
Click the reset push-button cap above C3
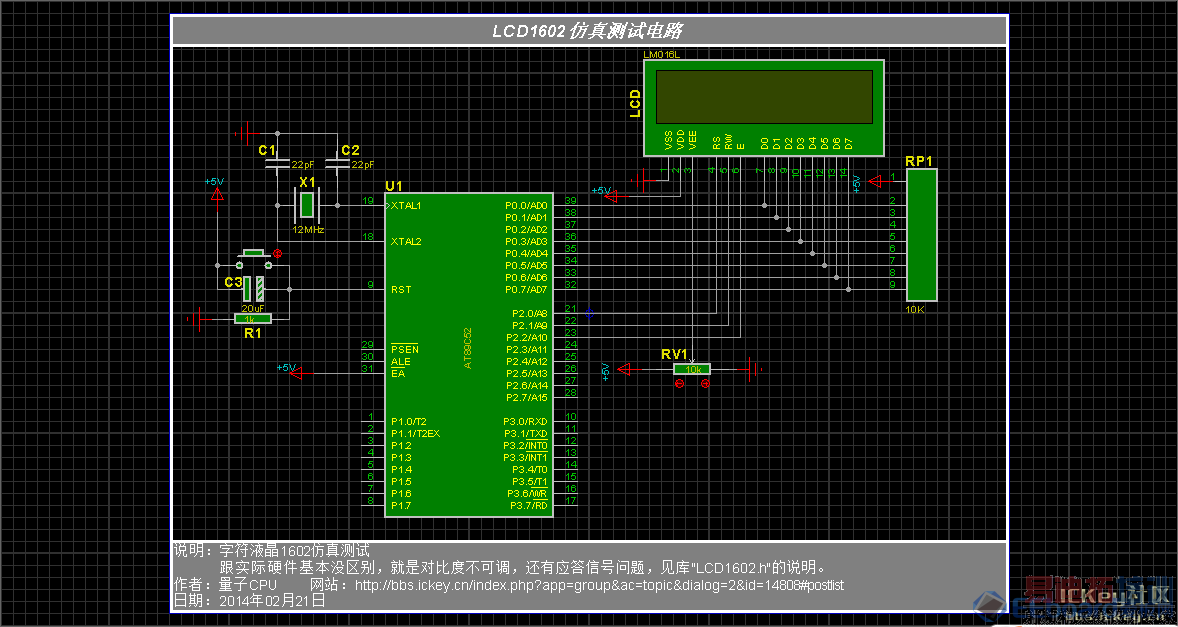253,253
